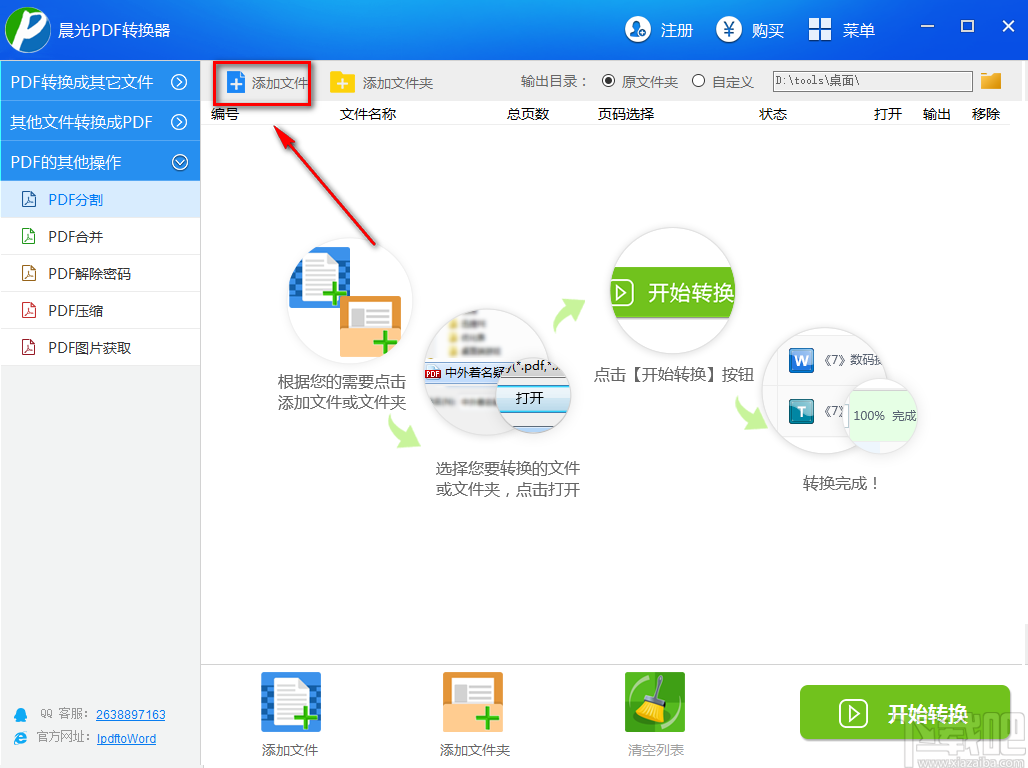Click the 输出 column header

click(x=936, y=113)
